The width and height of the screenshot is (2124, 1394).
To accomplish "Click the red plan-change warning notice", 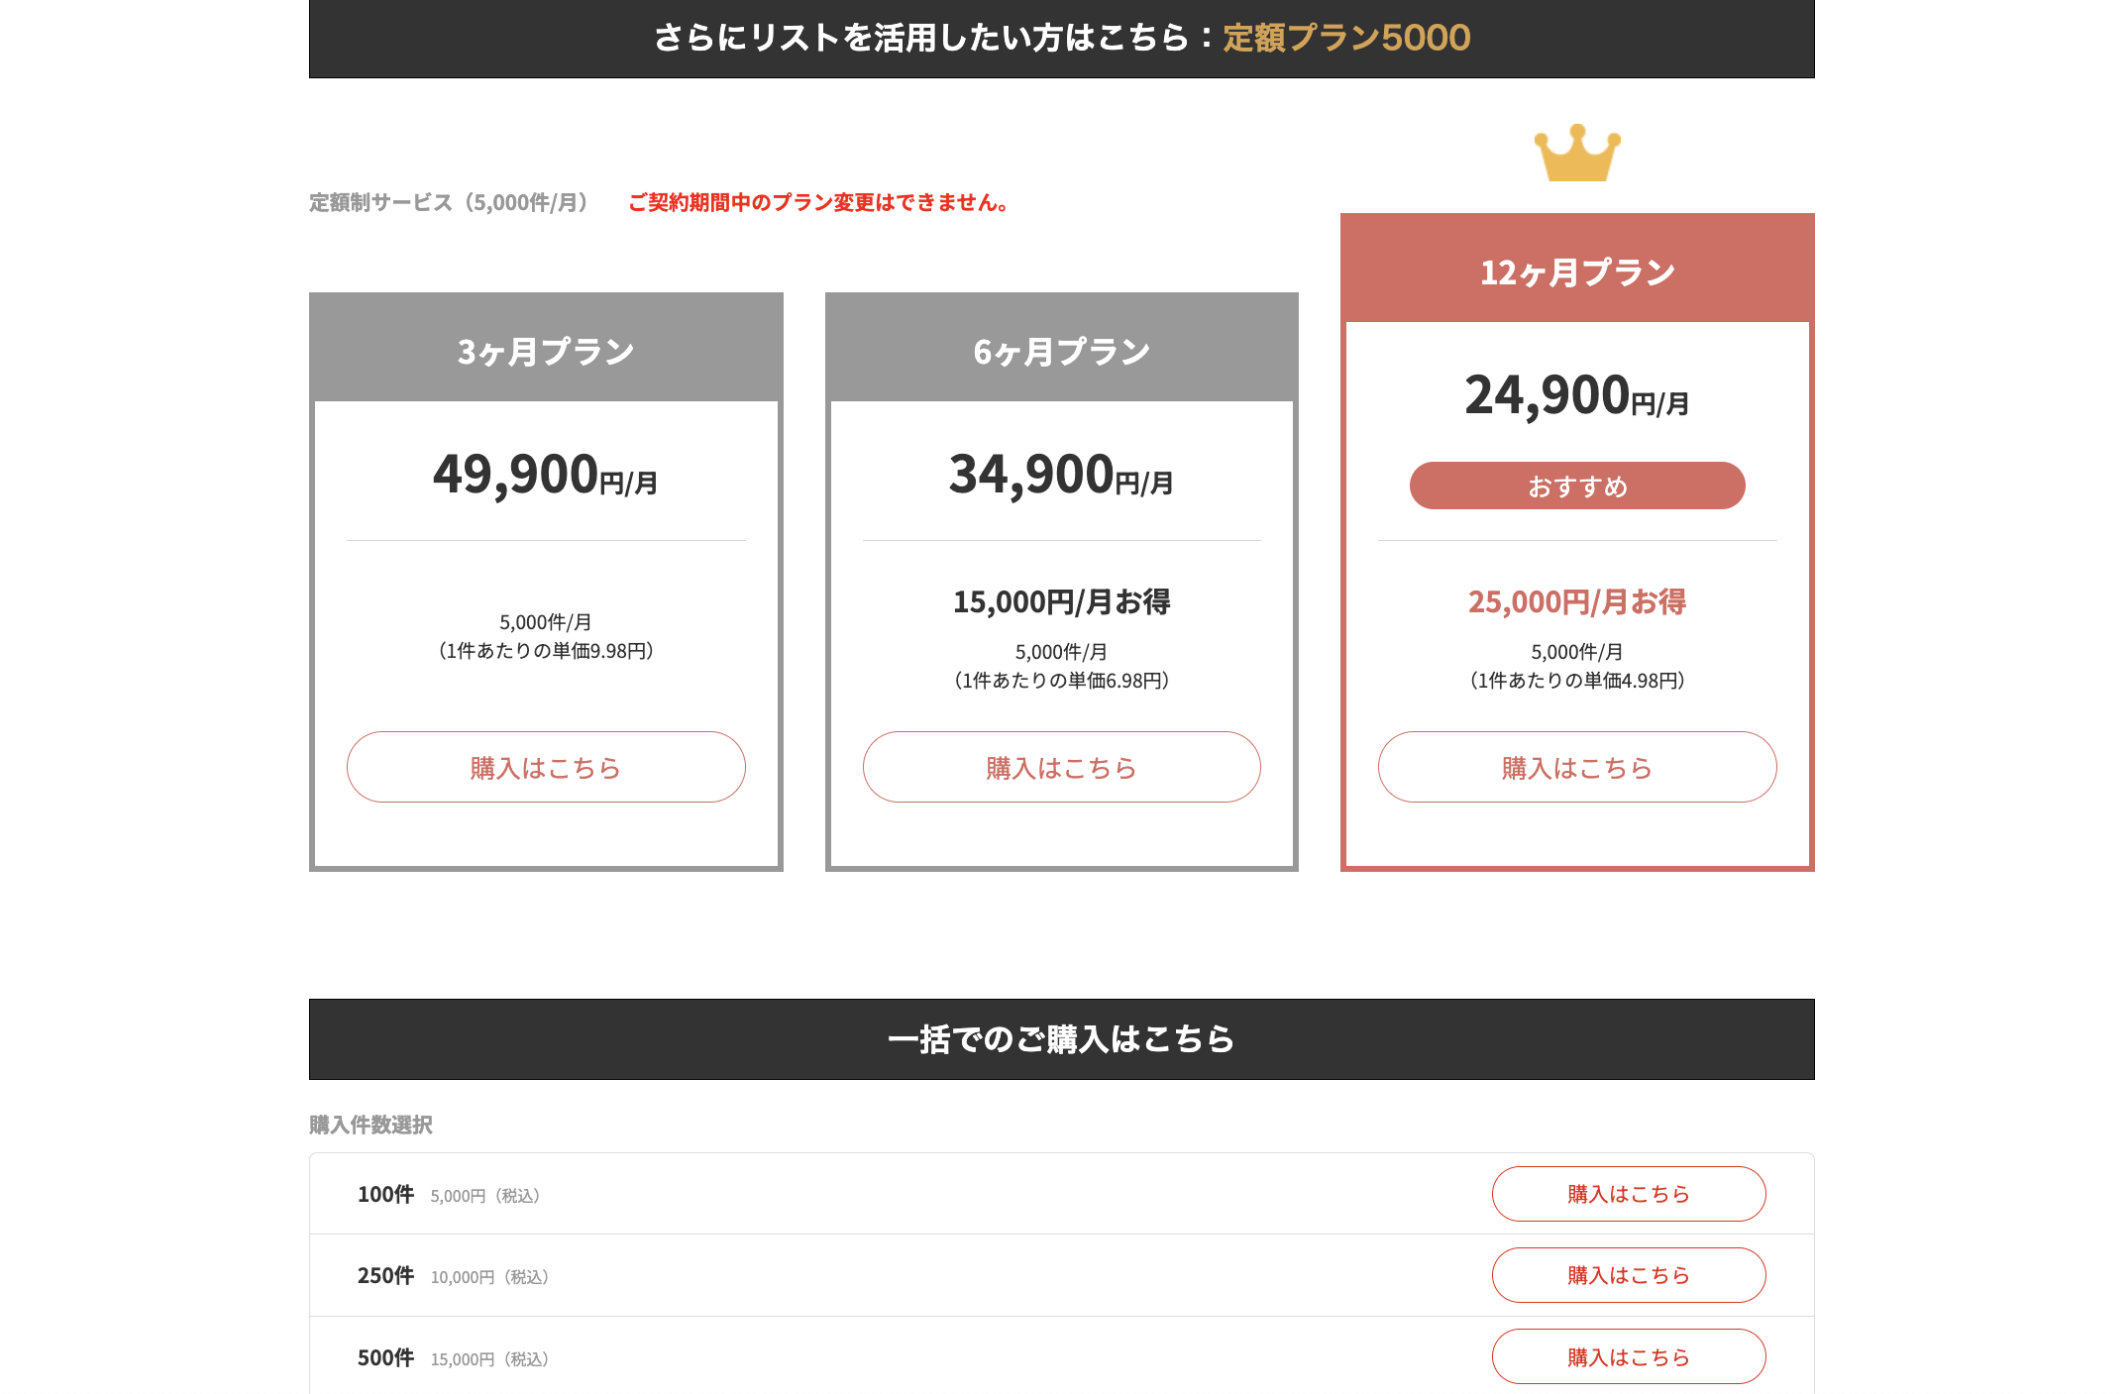I will (x=818, y=203).
